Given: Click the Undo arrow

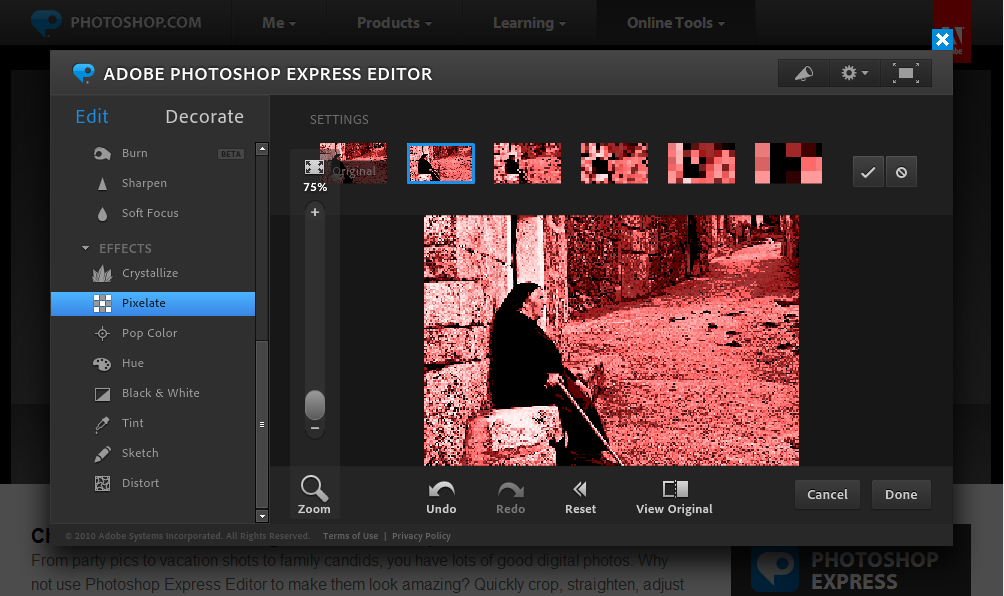Looking at the screenshot, I should click(441, 490).
